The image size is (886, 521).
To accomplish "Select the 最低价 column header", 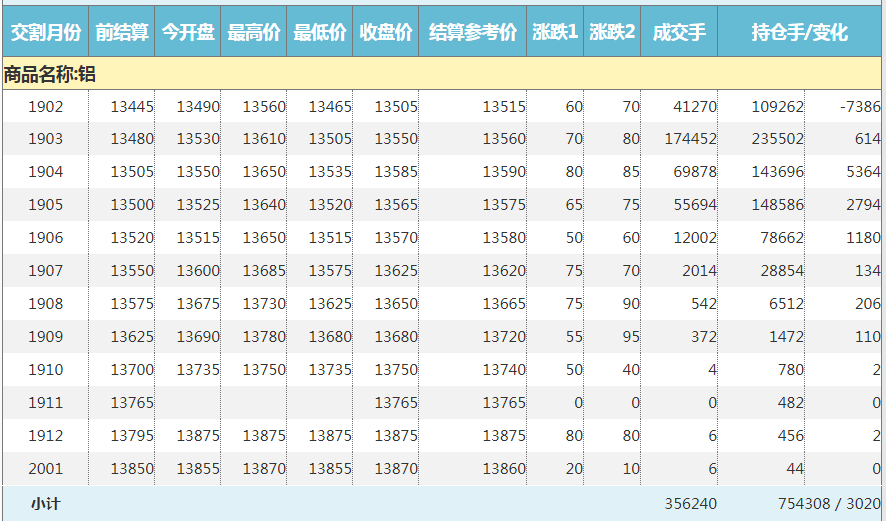I will 320,33.
